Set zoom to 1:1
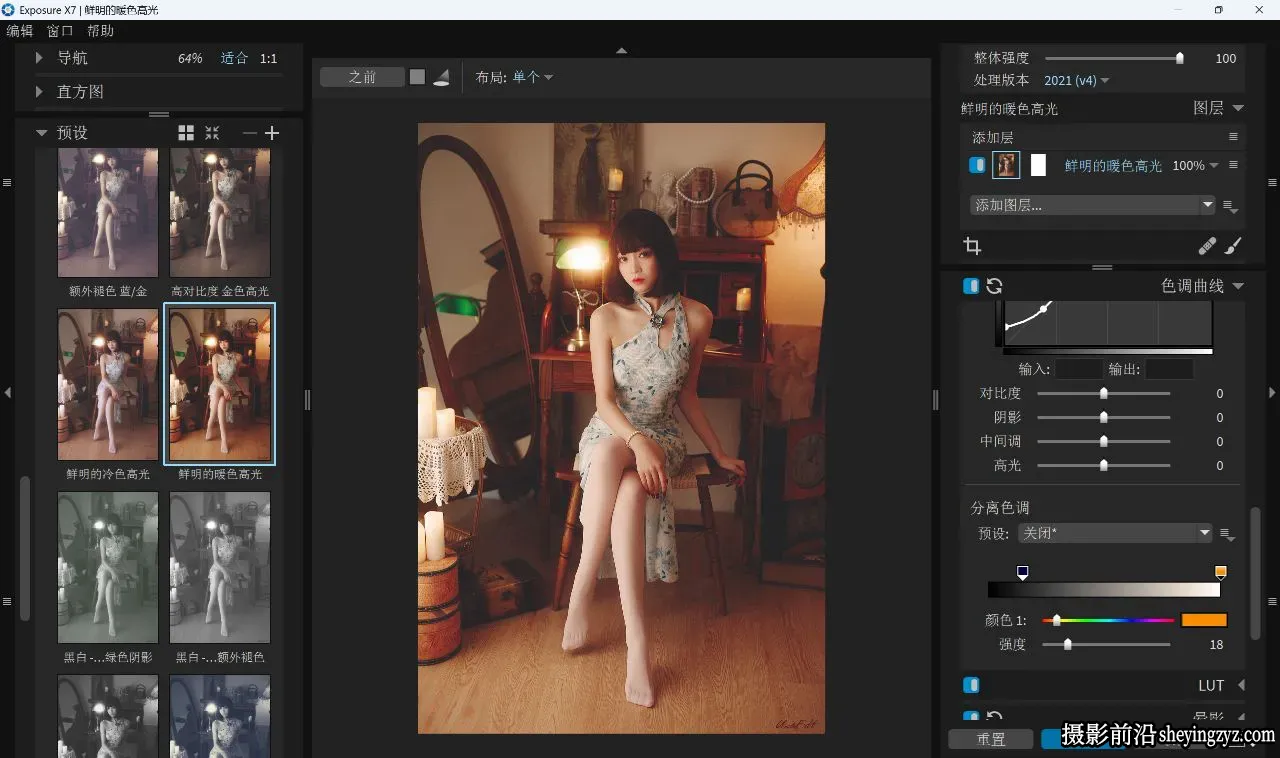Image resolution: width=1280 pixels, height=758 pixels. (x=268, y=58)
